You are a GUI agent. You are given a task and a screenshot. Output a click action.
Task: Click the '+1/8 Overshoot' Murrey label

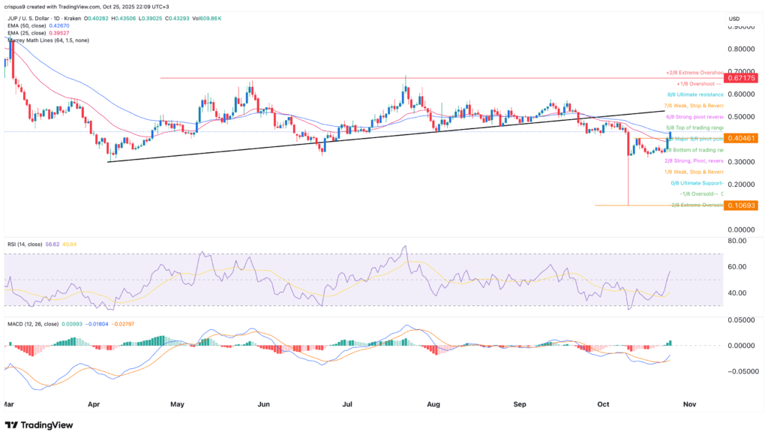(700, 84)
